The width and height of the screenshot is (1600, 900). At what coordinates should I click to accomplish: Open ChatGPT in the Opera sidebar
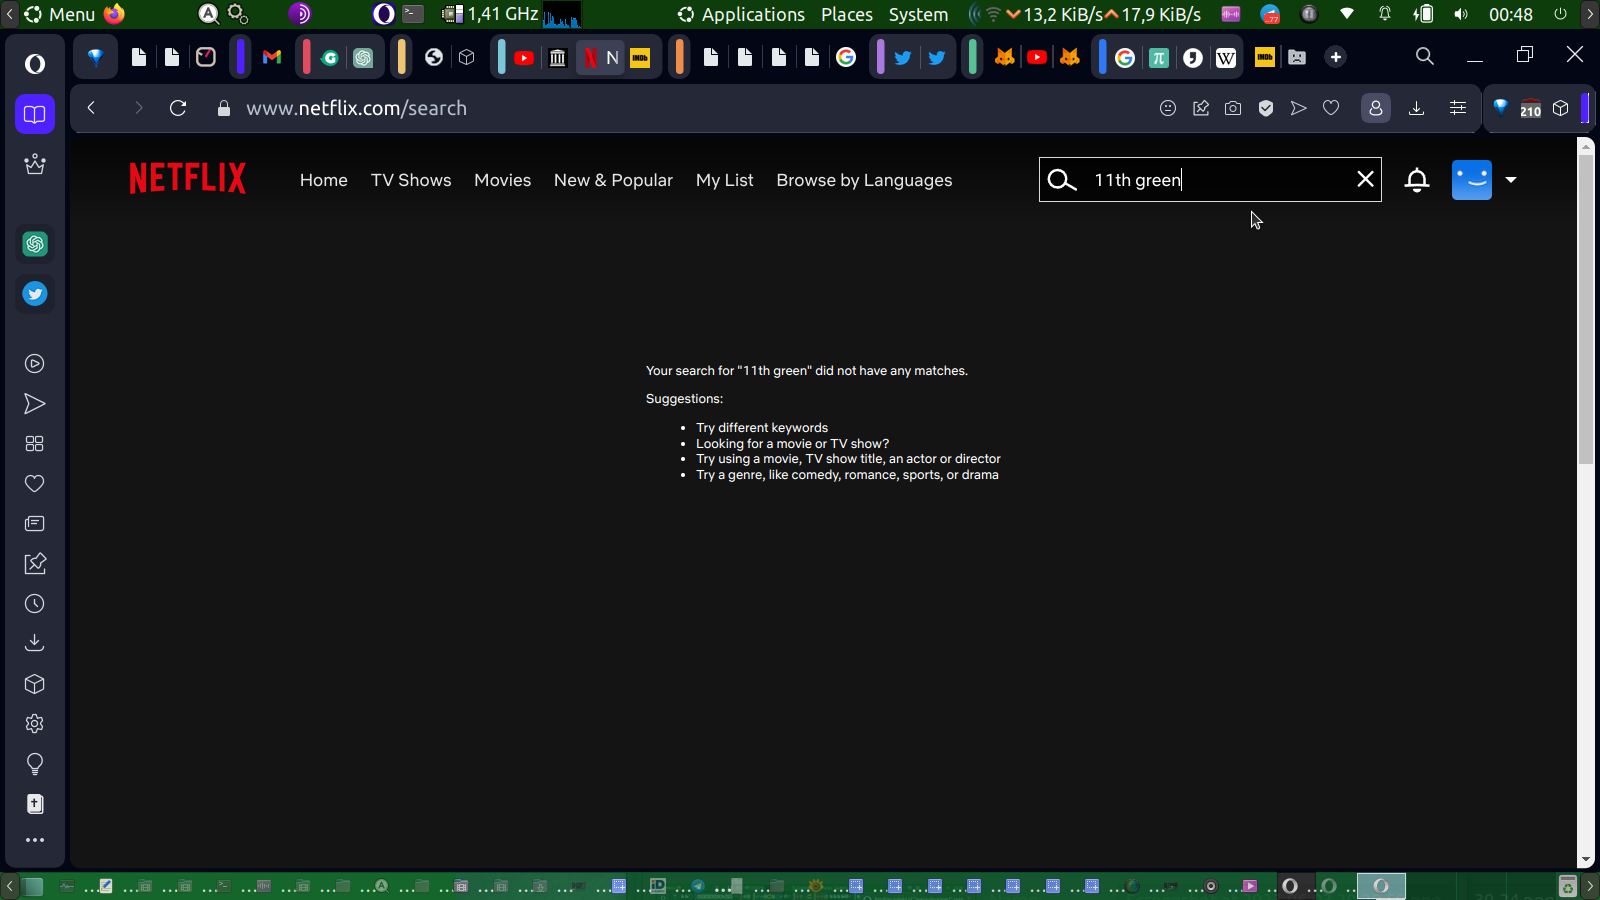pyautogui.click(x=35, y=244)
